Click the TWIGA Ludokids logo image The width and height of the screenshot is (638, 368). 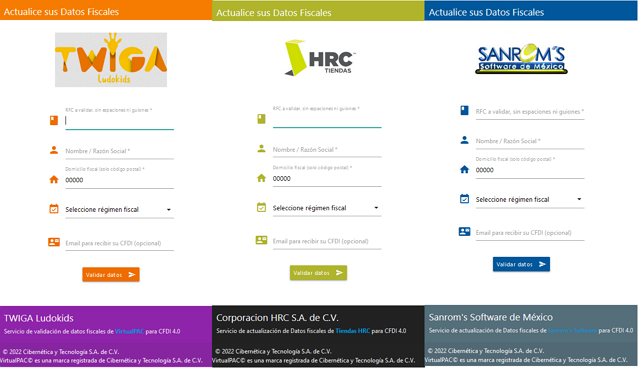[x=111, y=59]
